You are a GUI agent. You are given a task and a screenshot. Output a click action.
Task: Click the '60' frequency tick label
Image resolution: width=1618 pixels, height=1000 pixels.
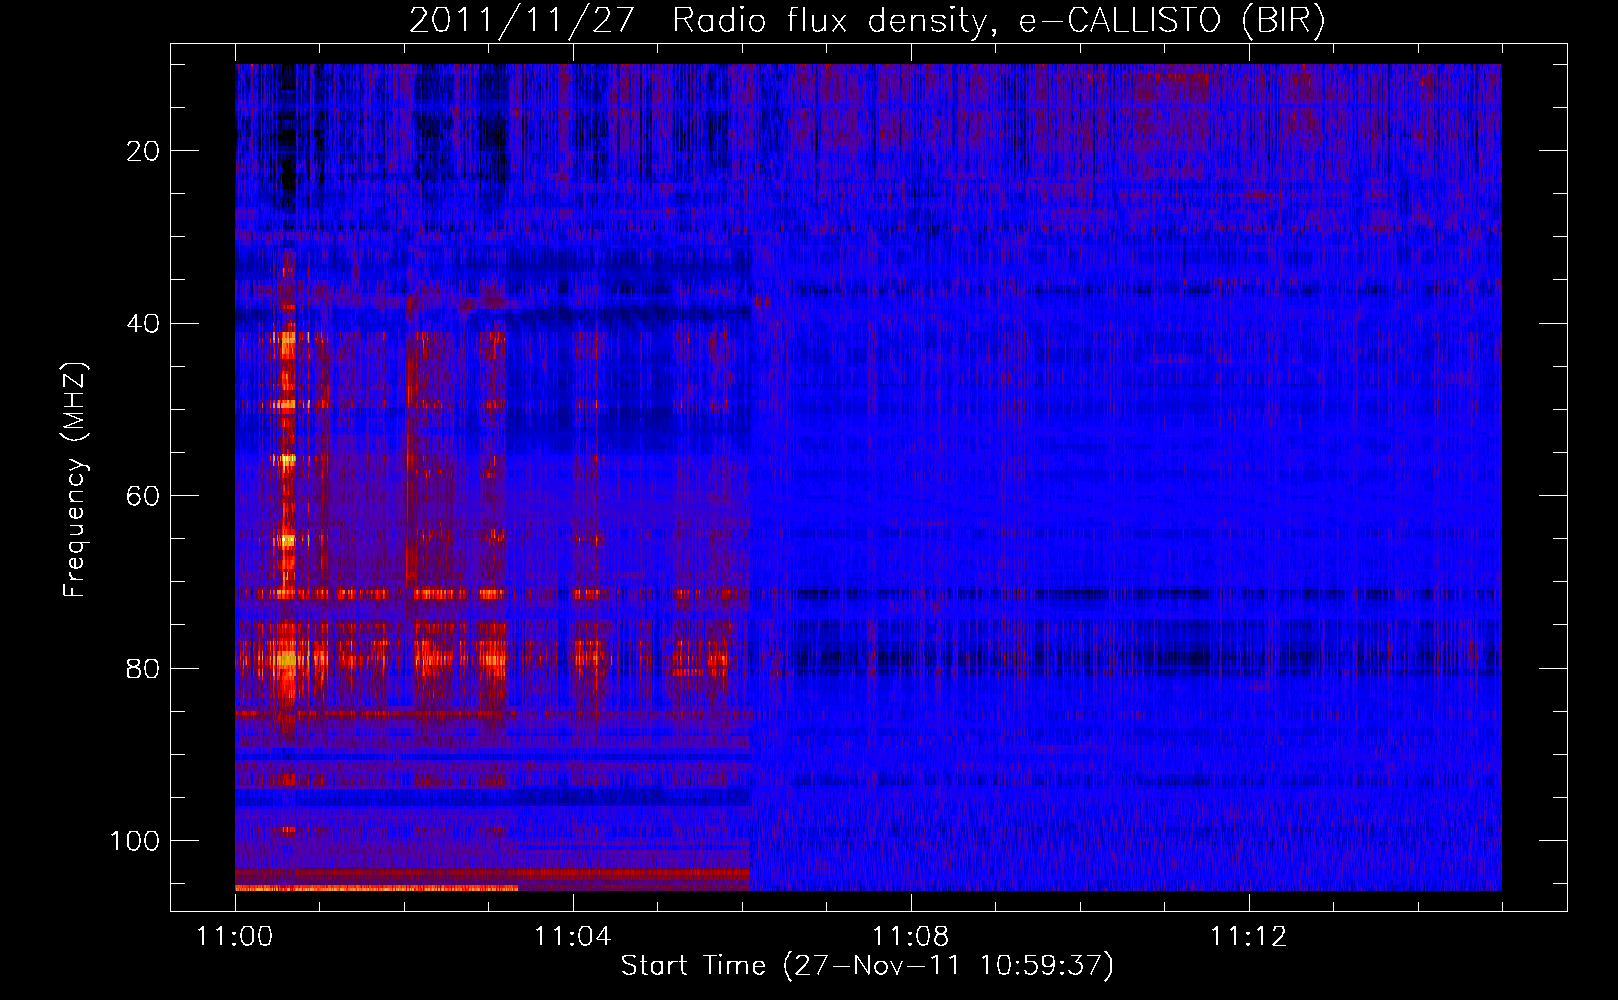(x=144, y=496)
